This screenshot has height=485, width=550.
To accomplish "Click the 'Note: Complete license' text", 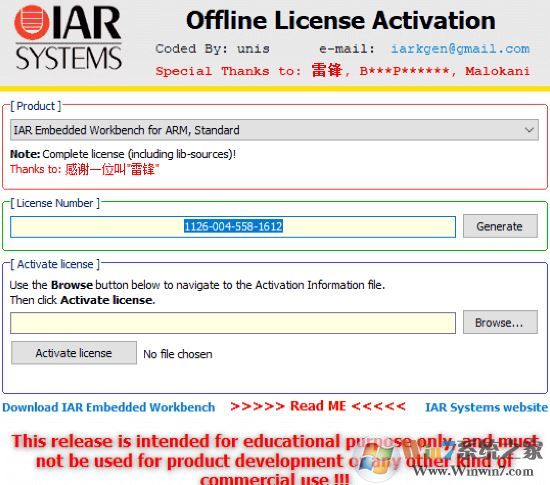I will click(x=123, y=154).
